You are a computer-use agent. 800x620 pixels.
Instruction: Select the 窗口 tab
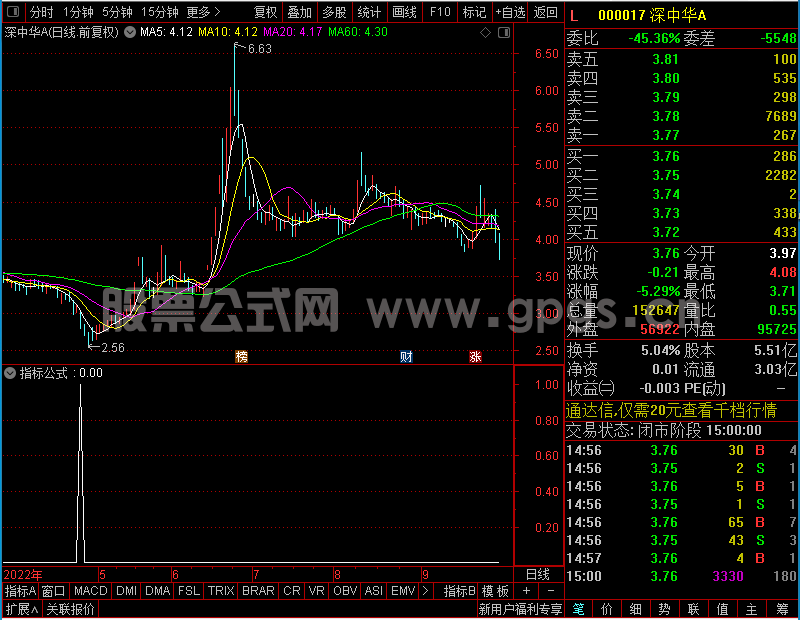coord(54,591)
